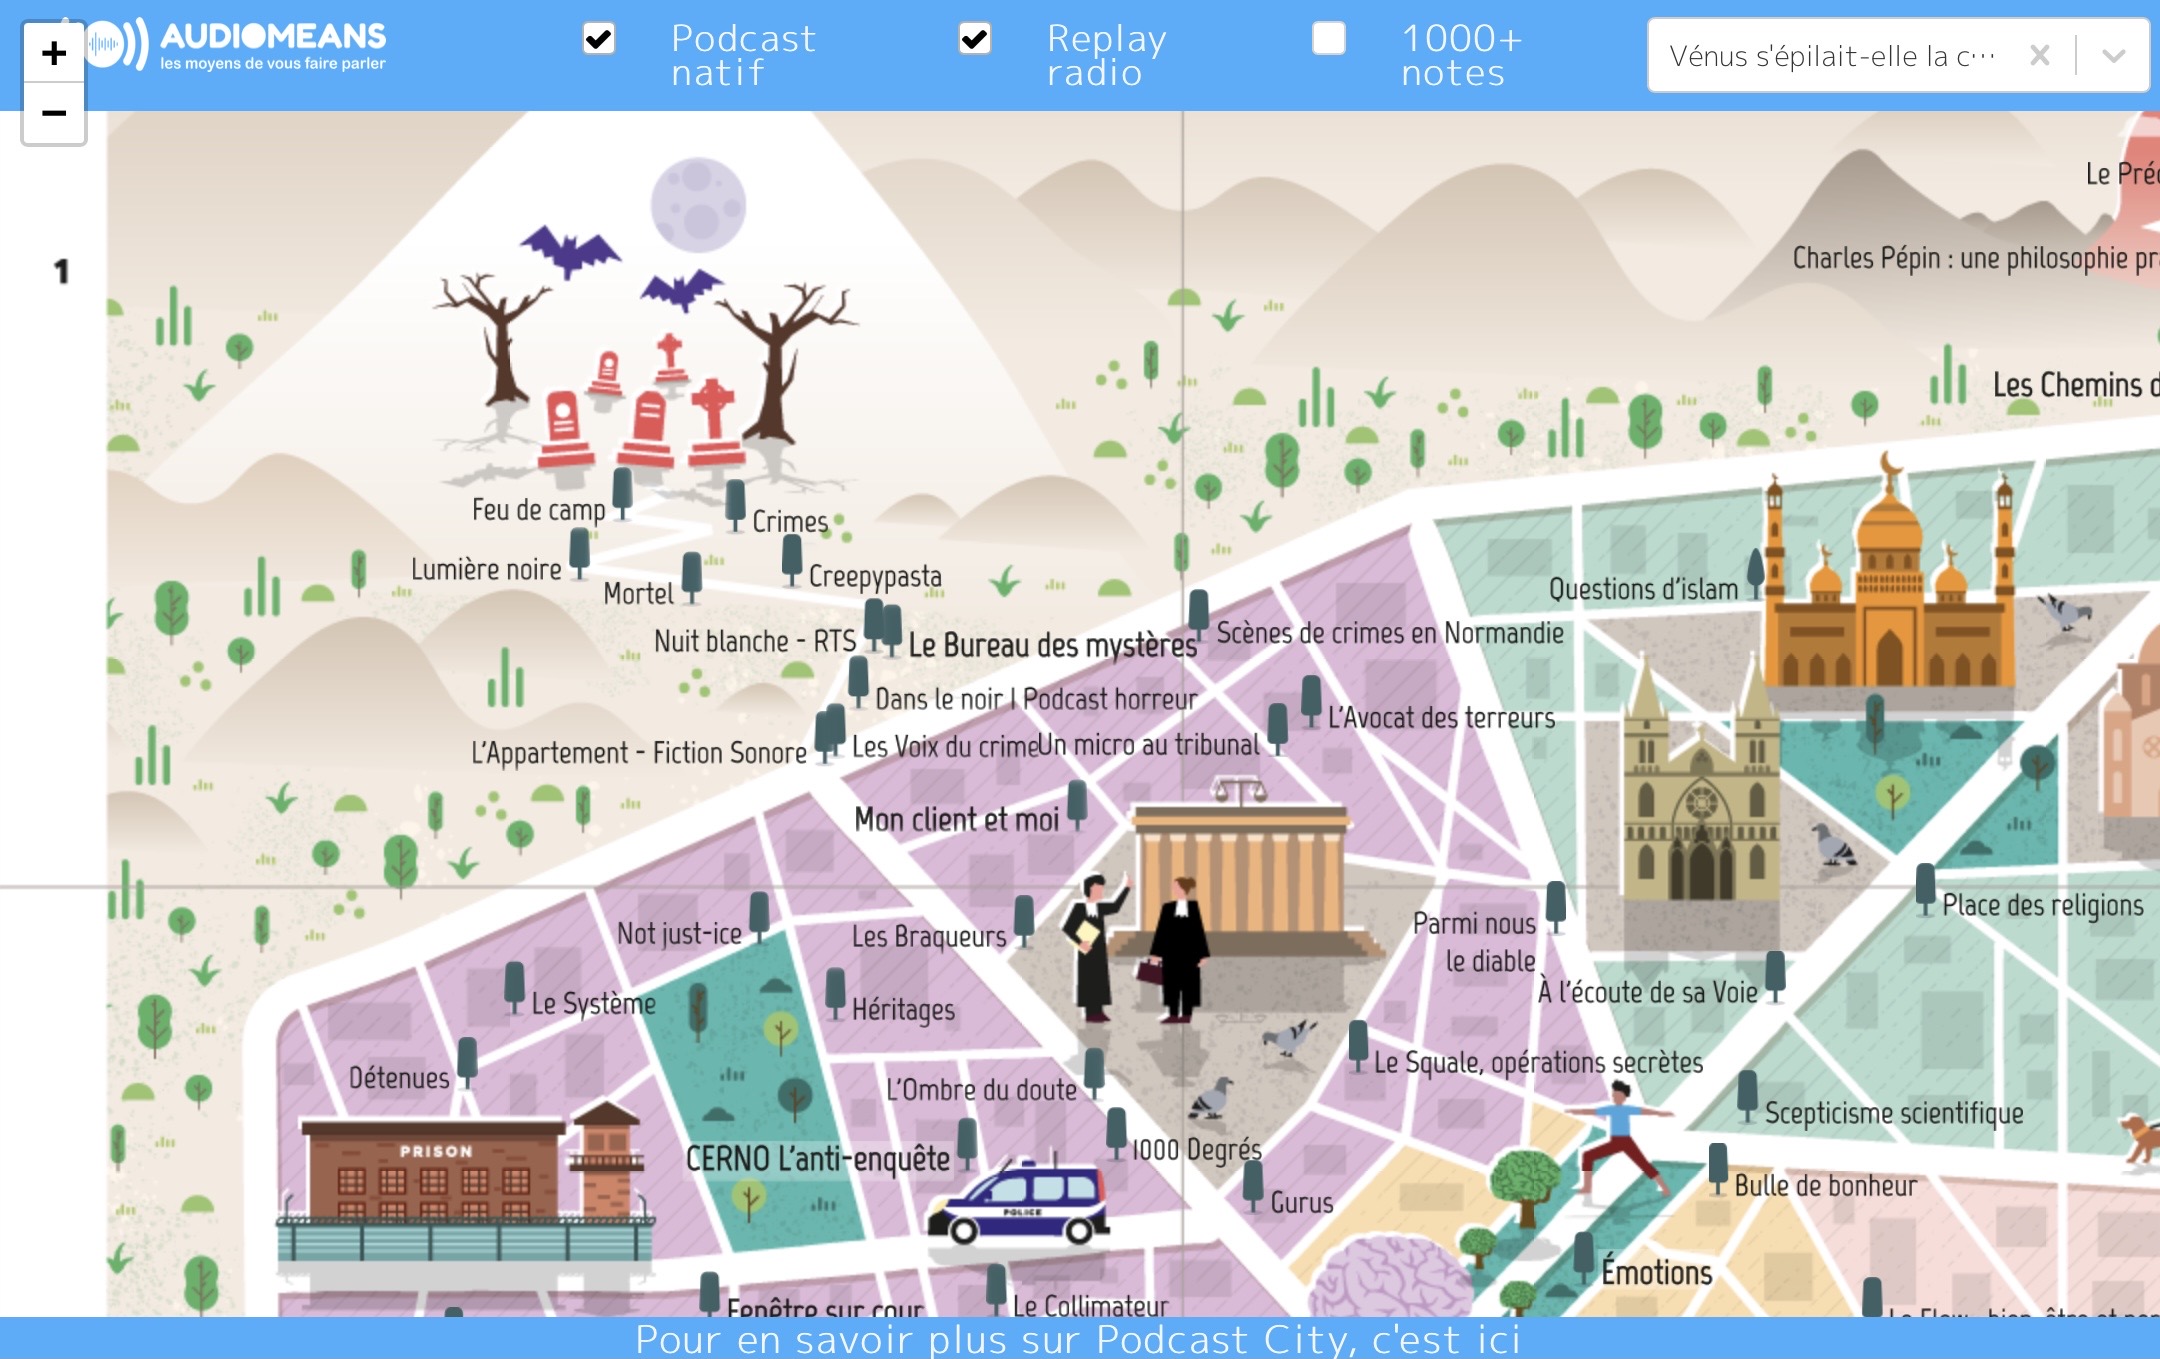Screen dimensions: 2160x1359
Task: Open Questions d'islam podcast label
Action: pyautogui.click(x=1643, y=590)
